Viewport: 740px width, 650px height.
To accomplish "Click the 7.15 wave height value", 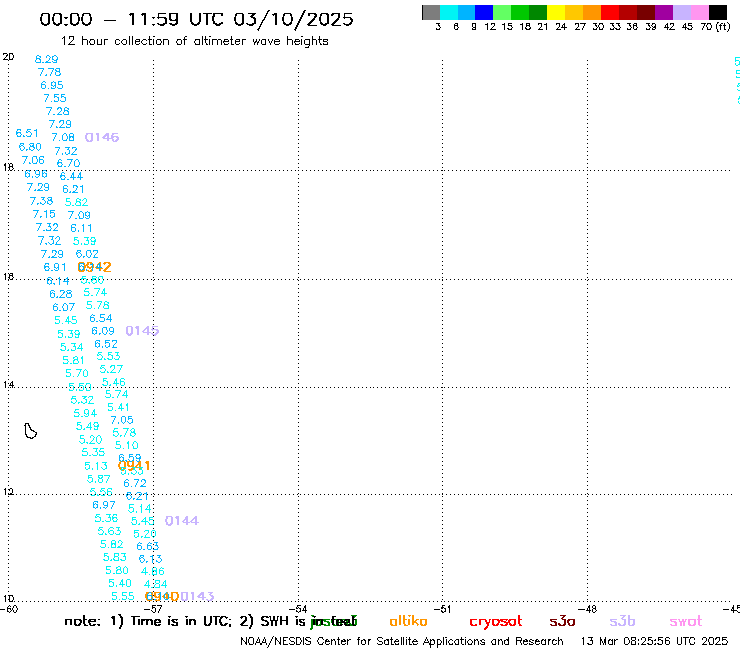I will [44, 214].
